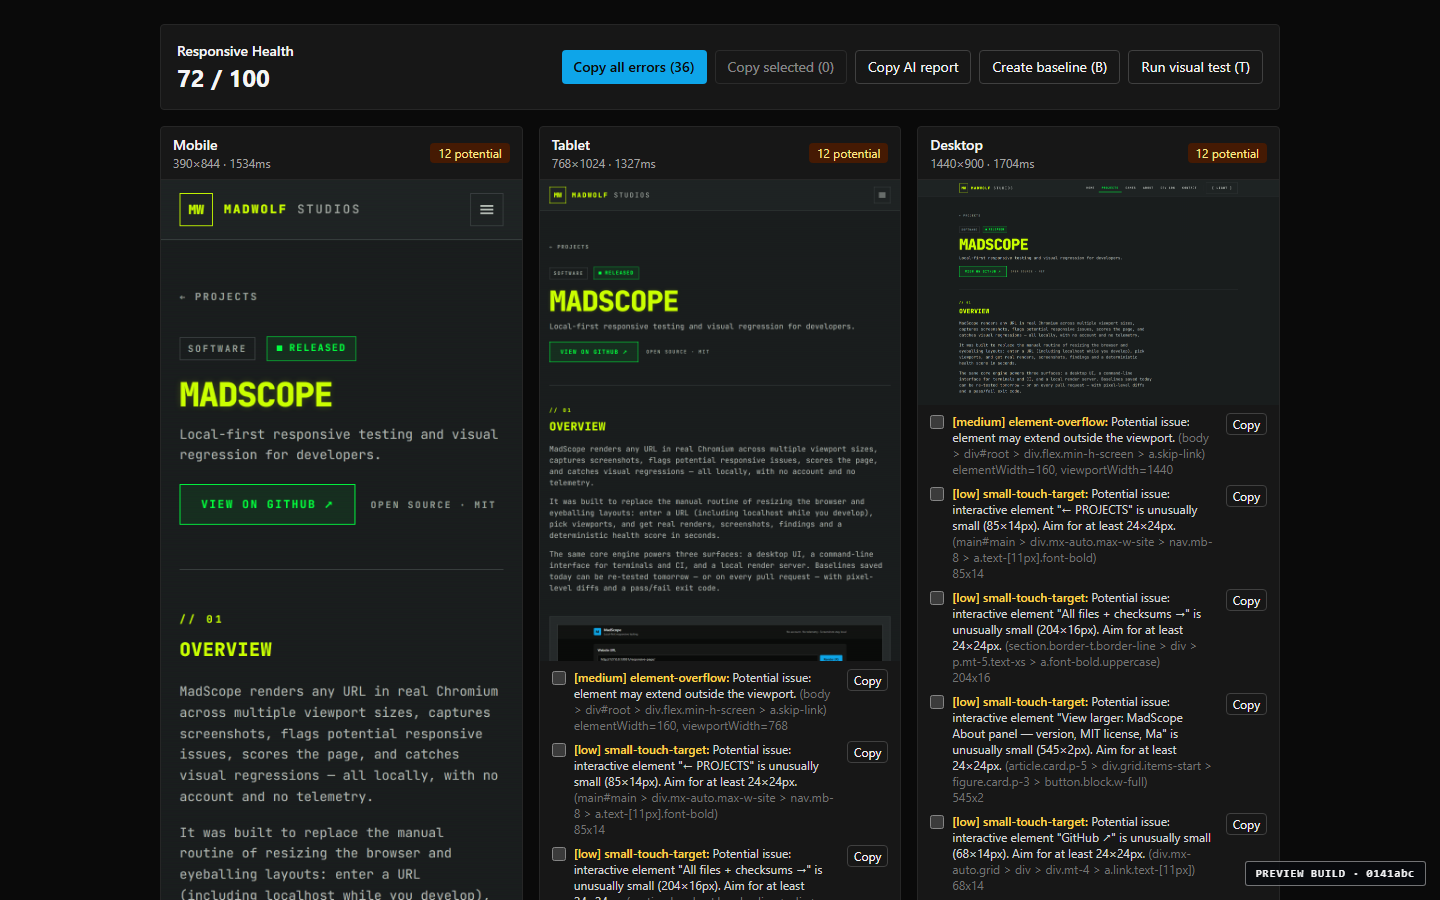Screen dimensions: 1440x900
Task: Check Desktop '← PROJECTS' touch-target checkbox
Action: point(937,494)
